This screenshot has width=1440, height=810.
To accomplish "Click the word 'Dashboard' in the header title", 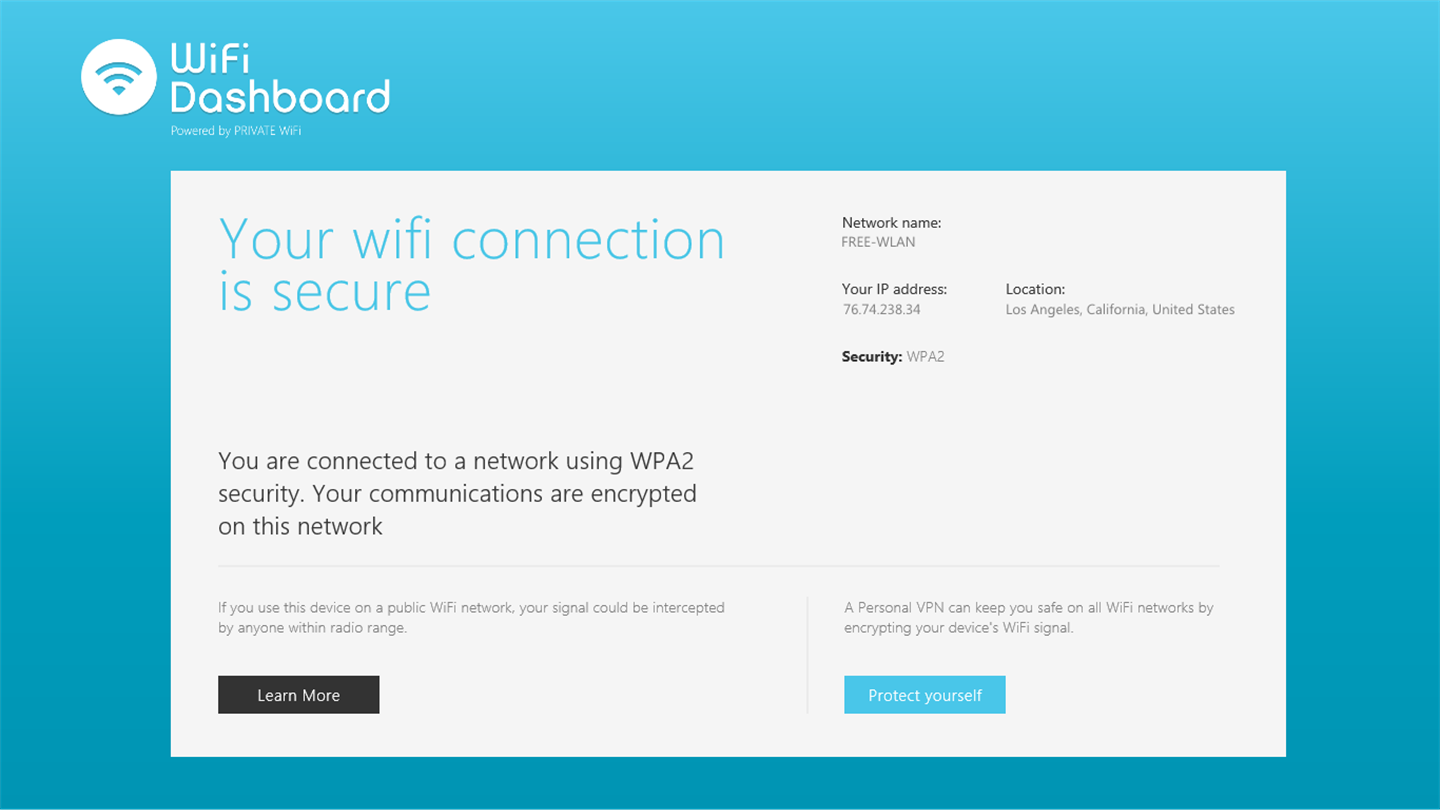I will [280, 97].
